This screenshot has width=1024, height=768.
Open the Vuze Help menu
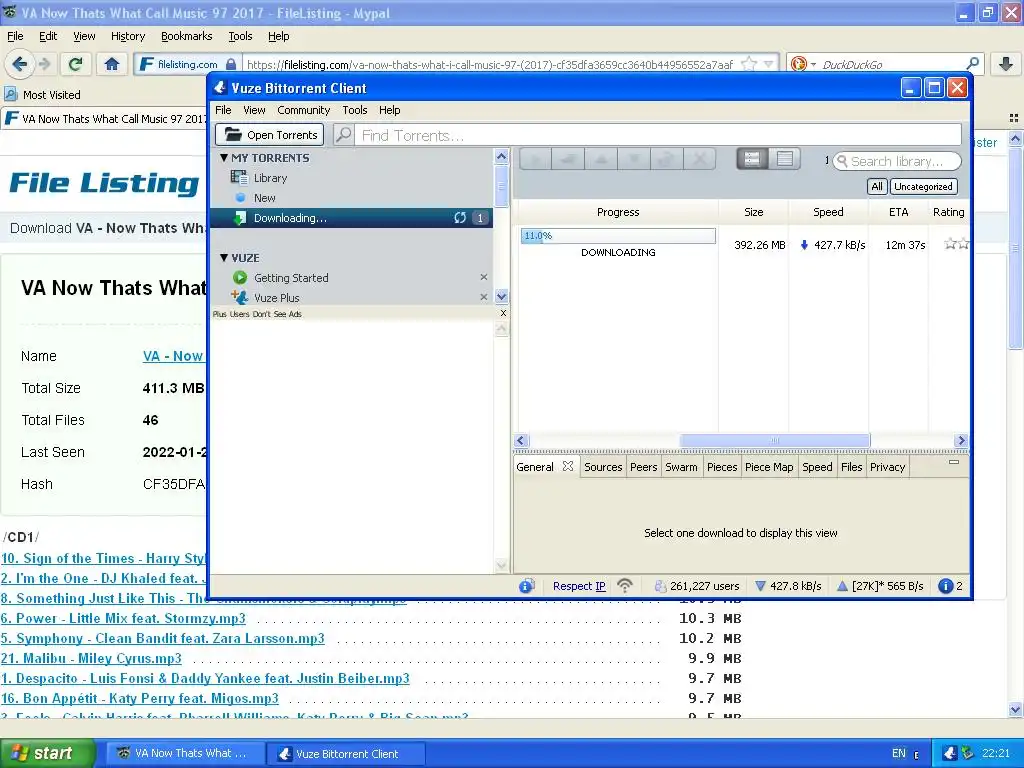[x=389, y=110]
